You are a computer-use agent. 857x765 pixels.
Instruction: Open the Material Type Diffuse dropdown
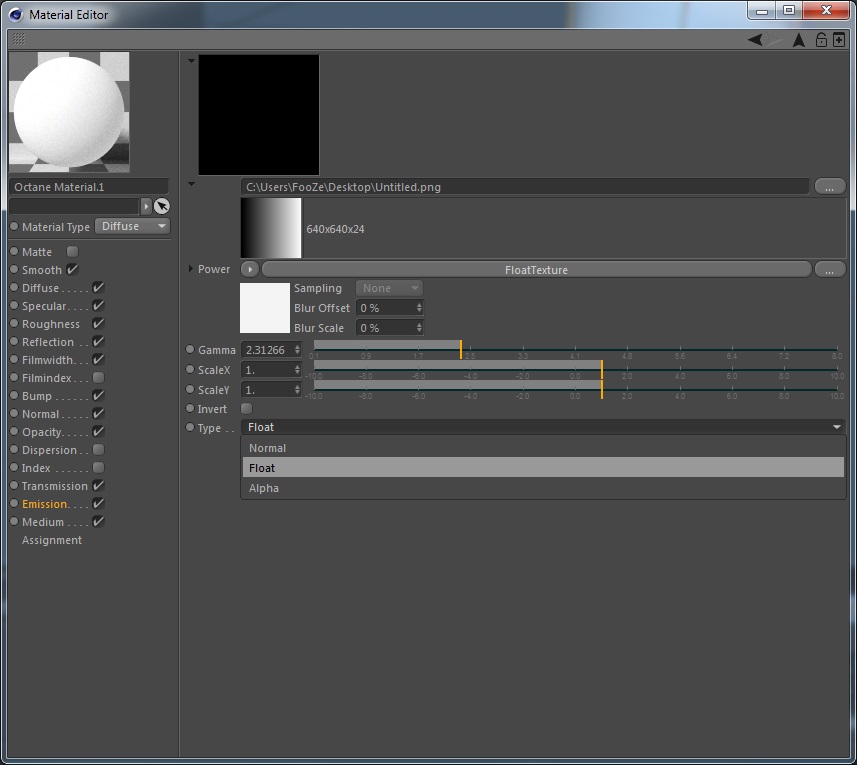pos(132,226)
